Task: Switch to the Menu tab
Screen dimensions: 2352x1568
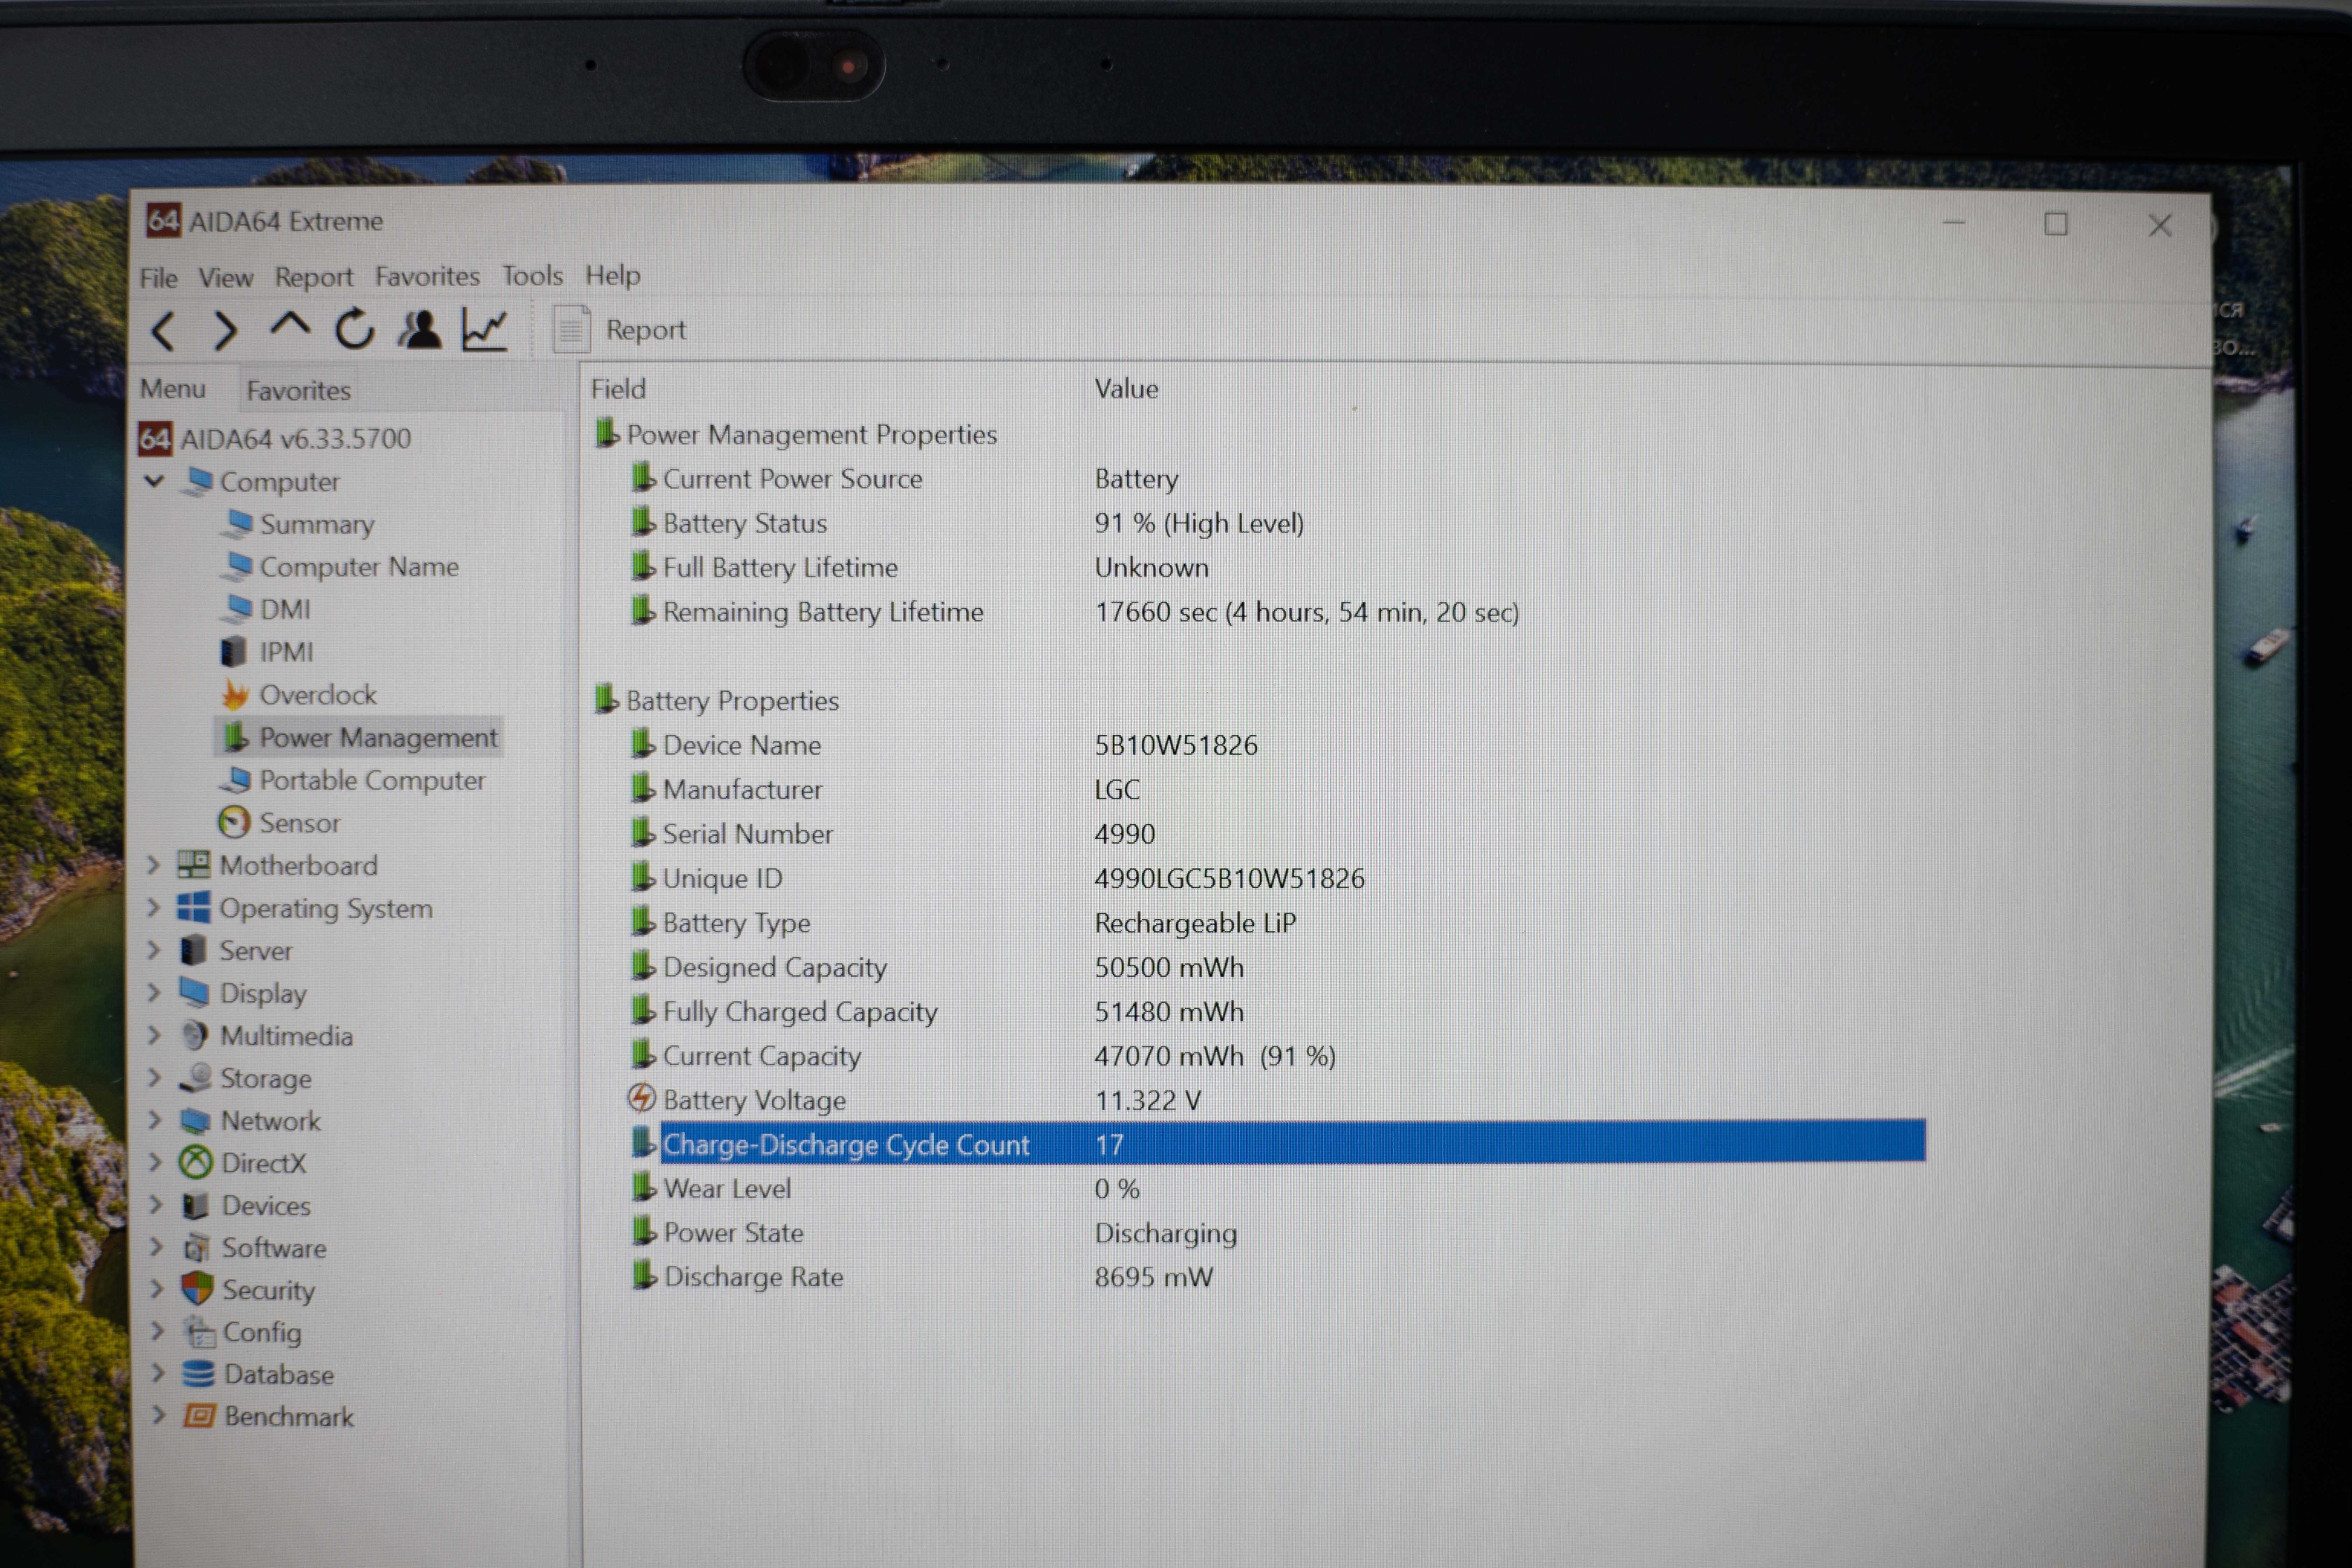Action: pyautogui.click(x=173, y=388)
